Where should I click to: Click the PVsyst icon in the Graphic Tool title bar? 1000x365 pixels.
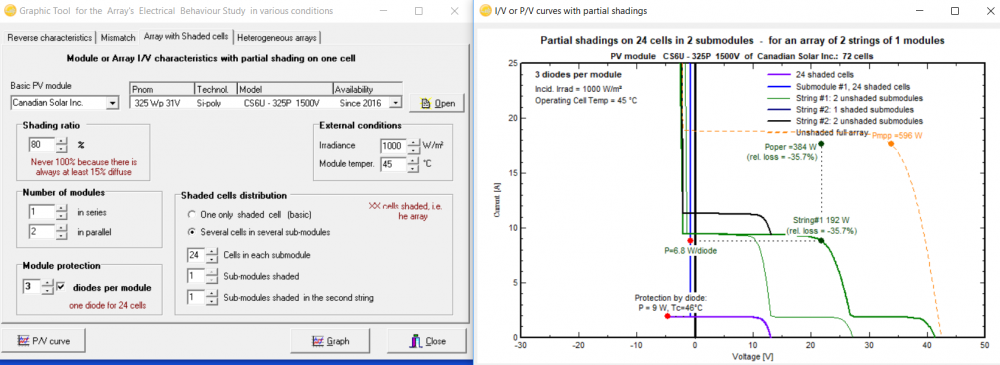pyautogui.click(x=9, y=11)
